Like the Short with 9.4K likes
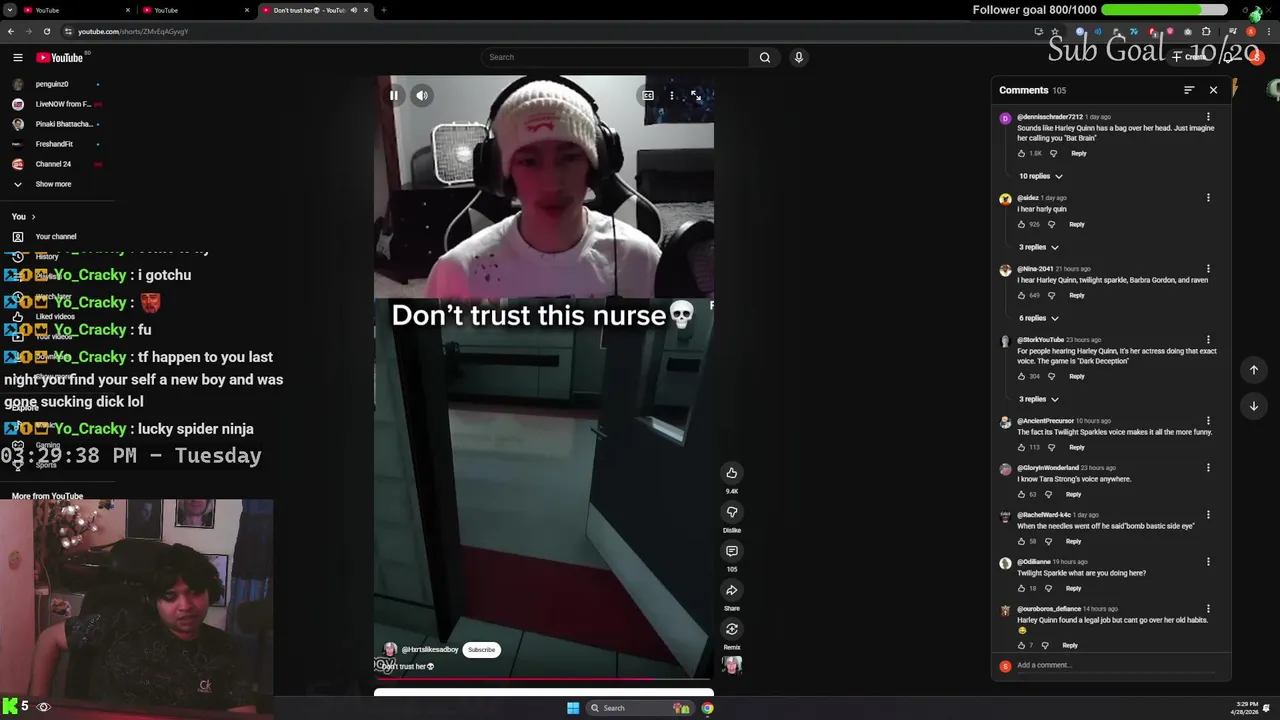This screenshot has width=1280, height=720. 732,473
